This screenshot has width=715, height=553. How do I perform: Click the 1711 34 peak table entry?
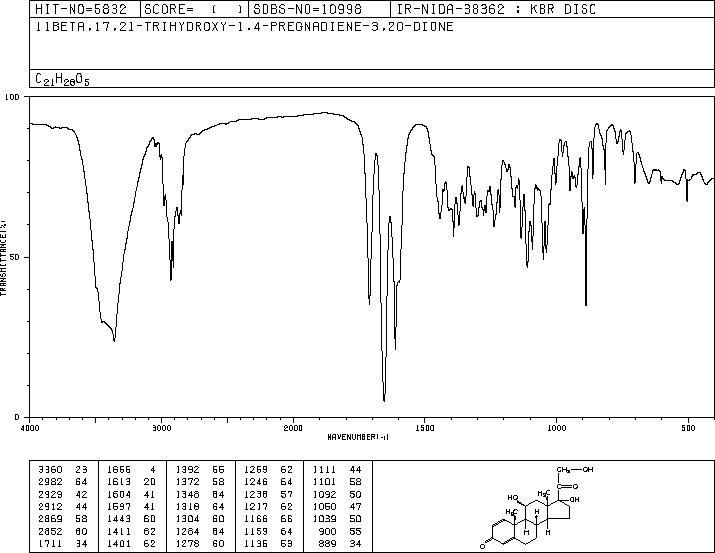(63, 544)
